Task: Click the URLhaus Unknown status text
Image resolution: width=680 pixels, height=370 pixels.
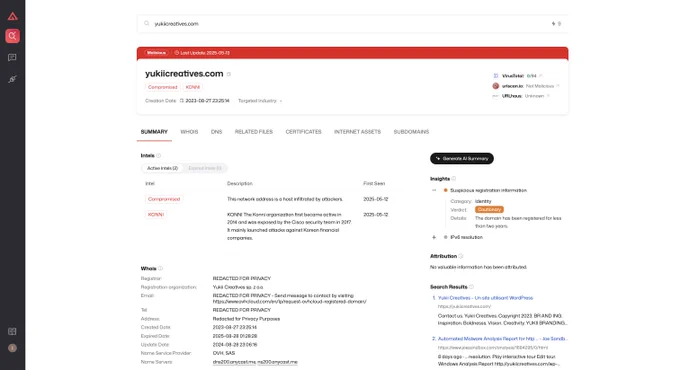Action: (x=534, y=96)
